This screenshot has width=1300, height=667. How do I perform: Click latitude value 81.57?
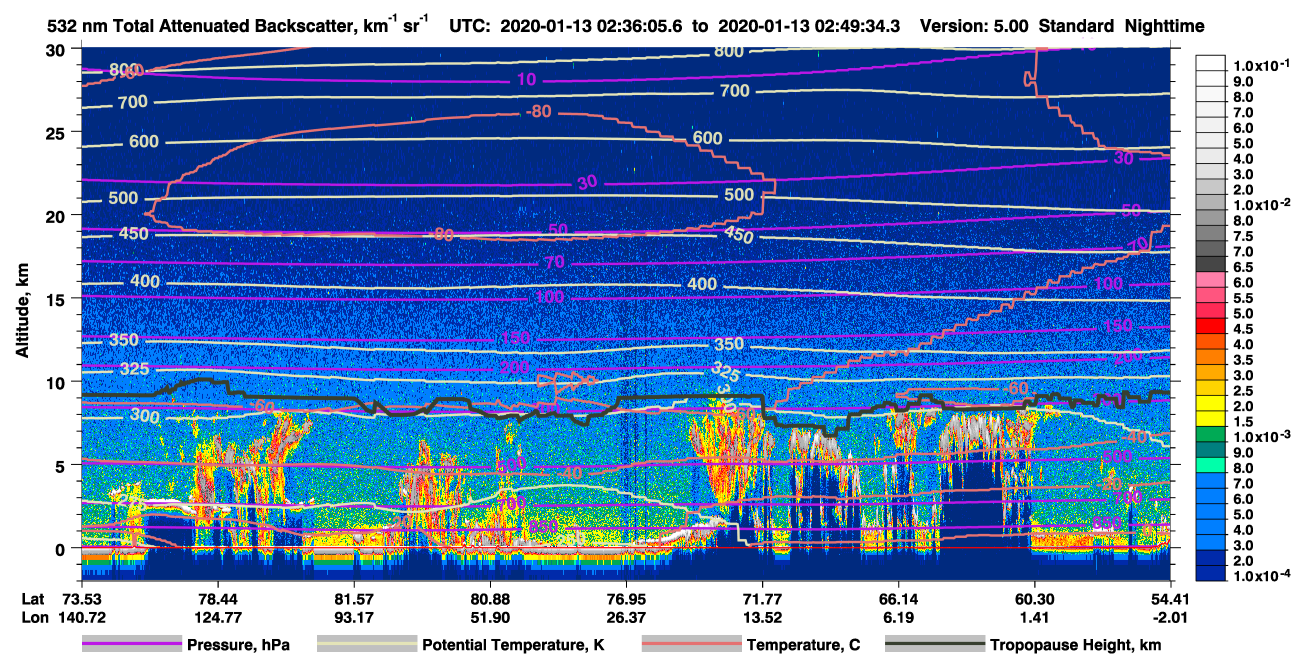click(353, 599)
